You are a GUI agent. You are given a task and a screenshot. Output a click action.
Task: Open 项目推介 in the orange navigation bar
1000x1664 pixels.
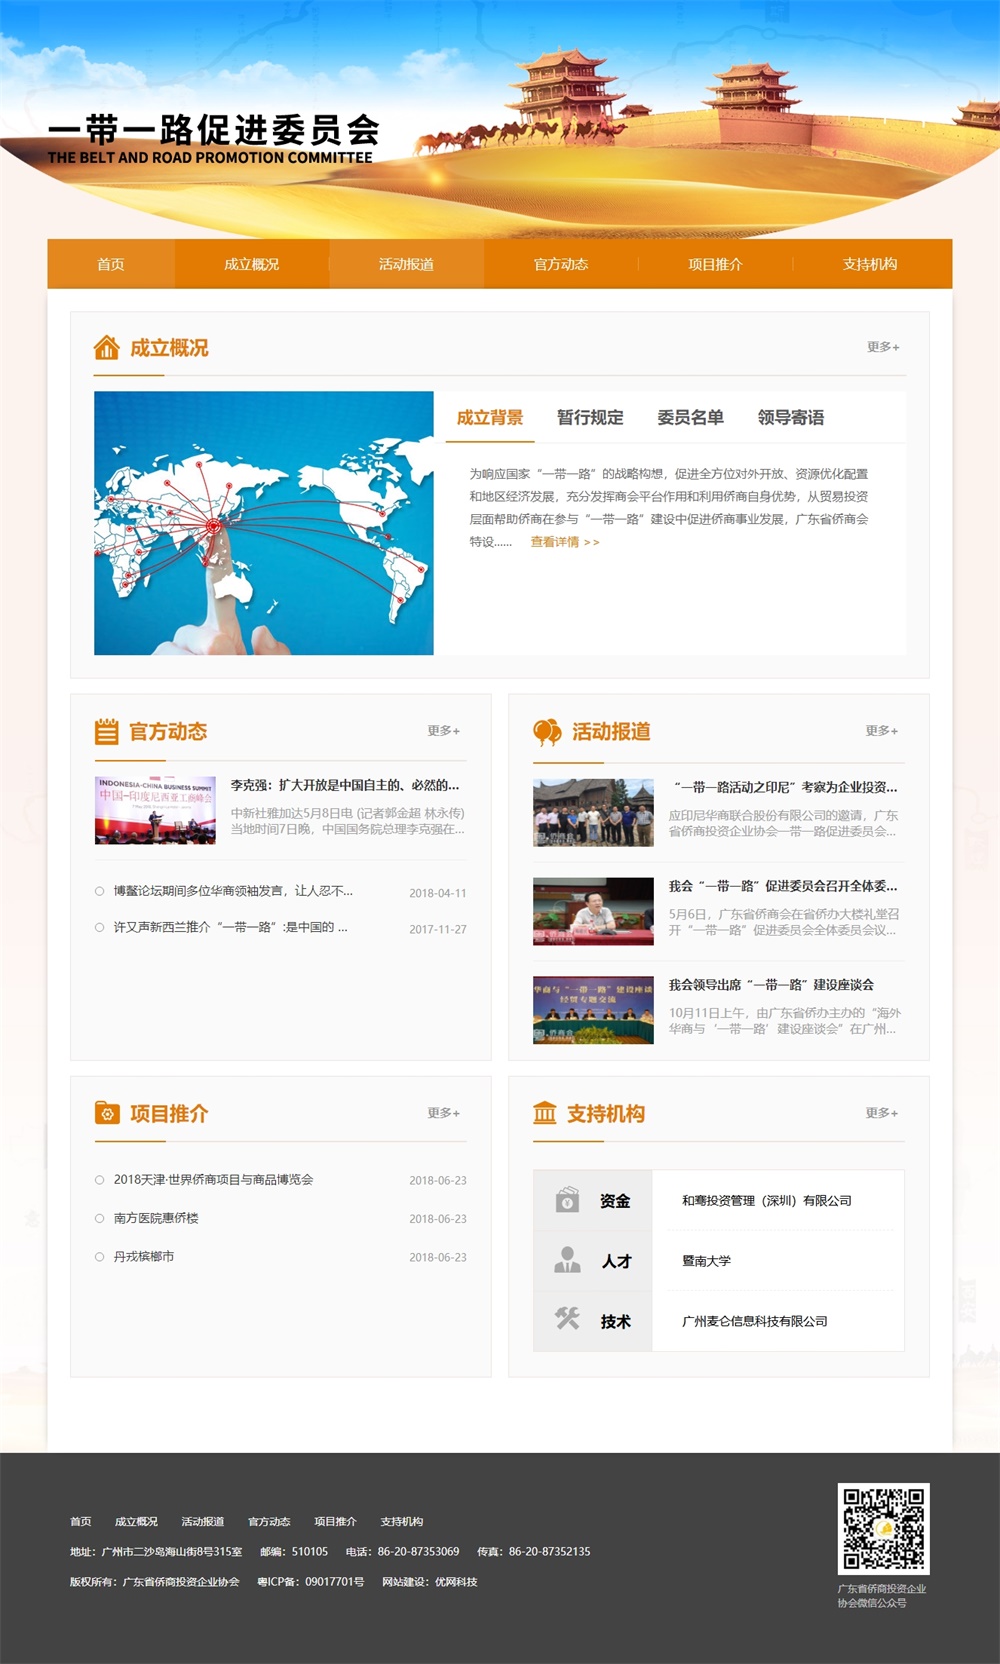[x=715, y=264]
